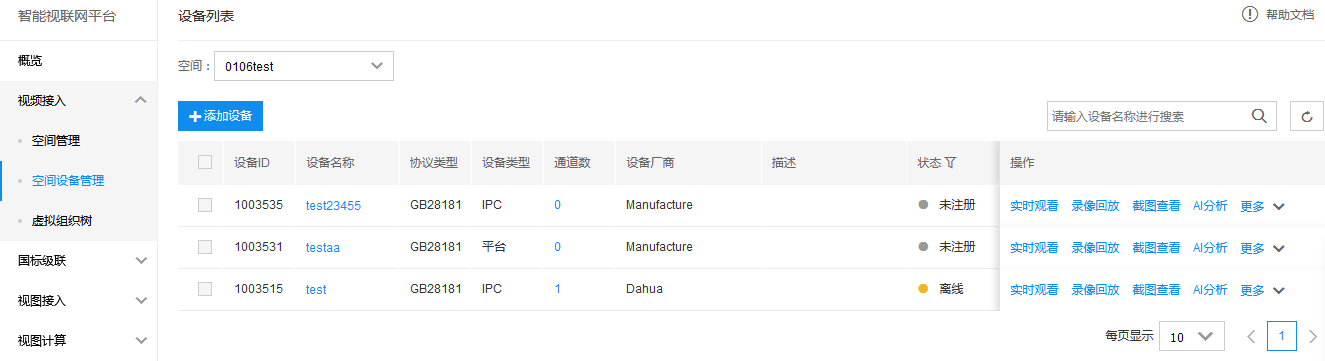1325x361 pixels.
Task: Expand 更多 chevron for test23455 row
Action: pos(1279,206)
